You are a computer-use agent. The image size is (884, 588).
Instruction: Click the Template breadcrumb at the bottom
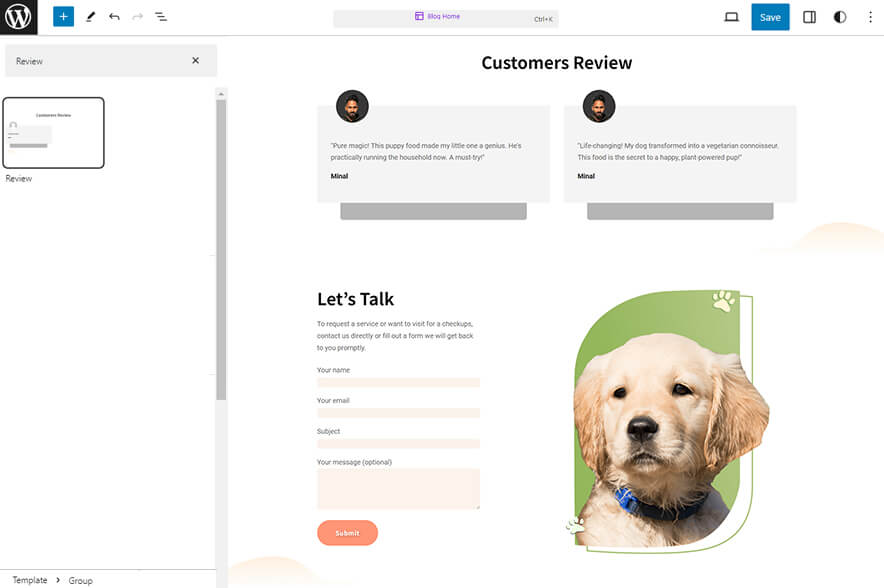29,579
